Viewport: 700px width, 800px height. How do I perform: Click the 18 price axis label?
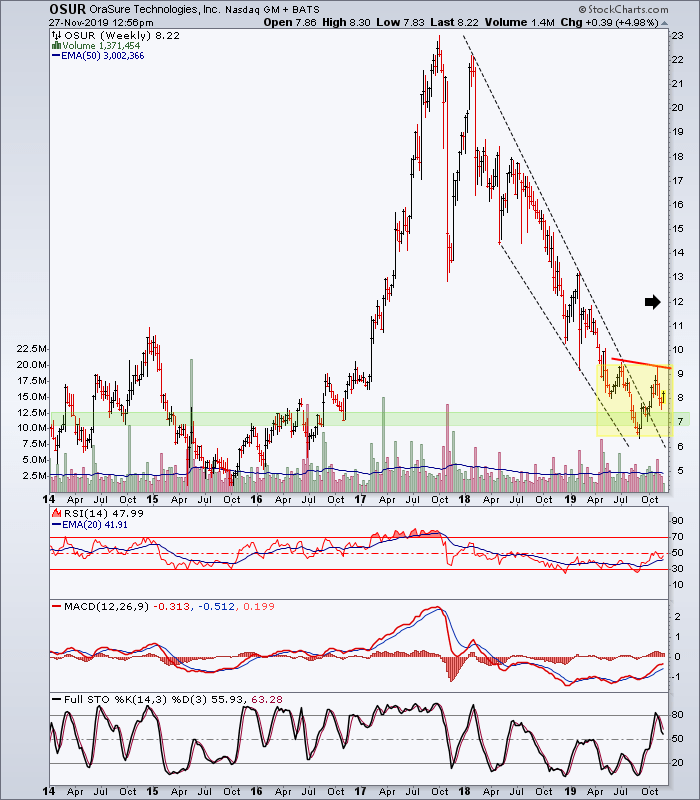tap(678, 157)
